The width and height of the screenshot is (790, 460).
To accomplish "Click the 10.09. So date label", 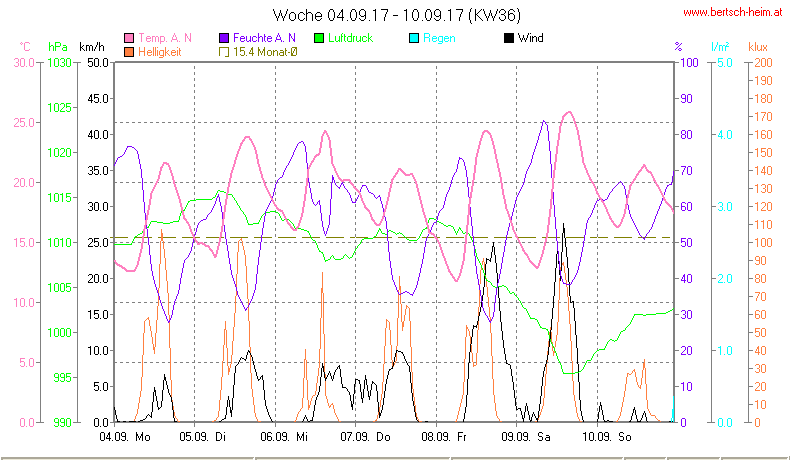I will tap(607, 437).
